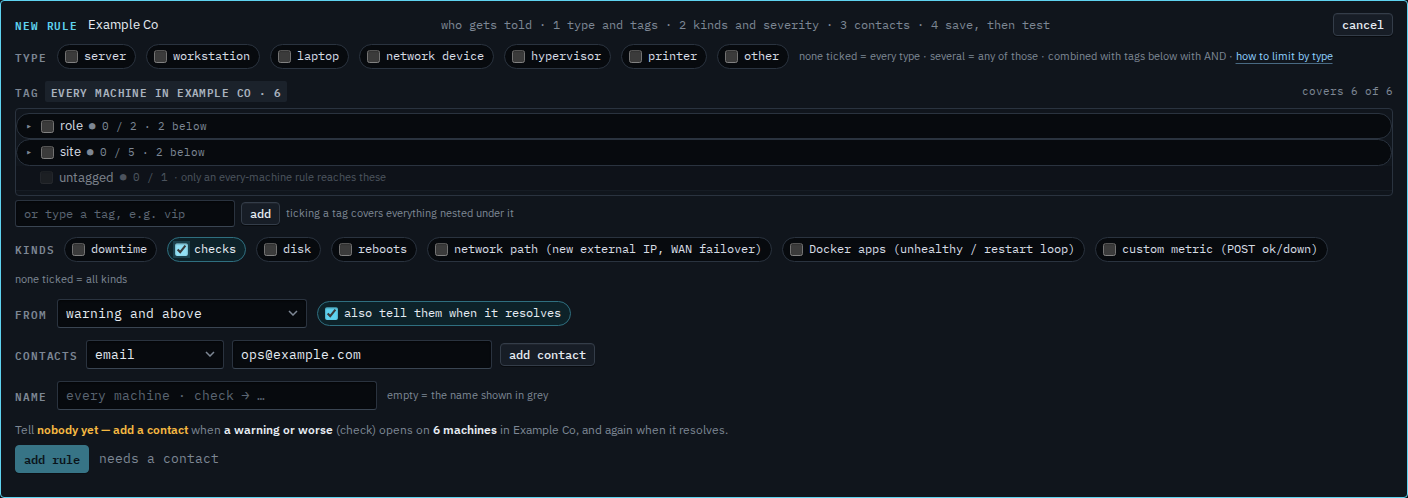Click the 'nobody yet — add a contact' text
This screenshot has height=498, width=1408.
pos(113,430)
